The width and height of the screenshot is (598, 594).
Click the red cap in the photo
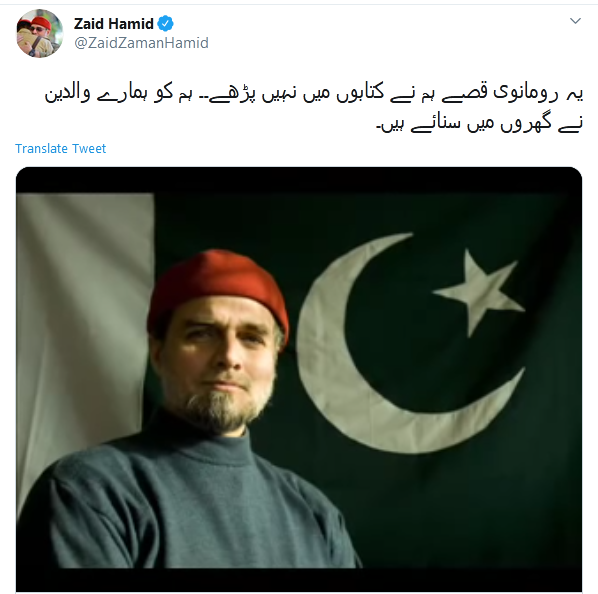click(217, 292)
